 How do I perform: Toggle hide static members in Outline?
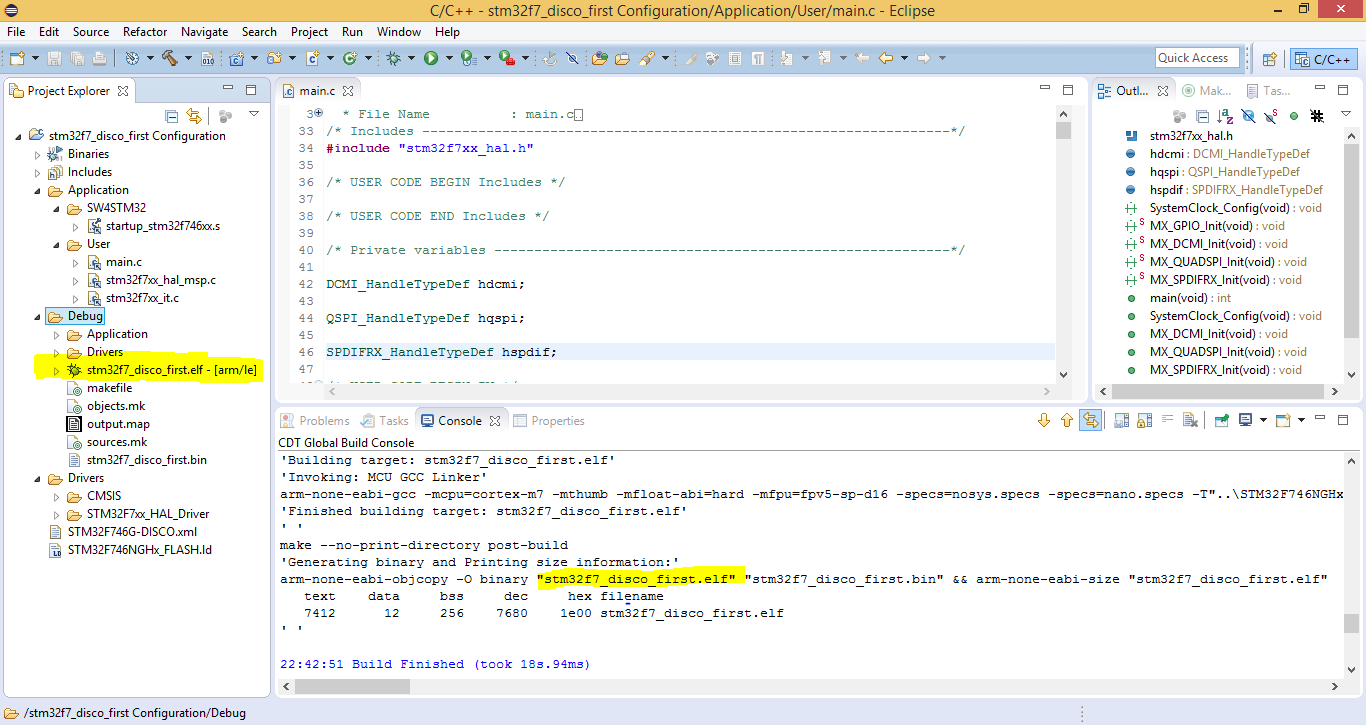1271,116
